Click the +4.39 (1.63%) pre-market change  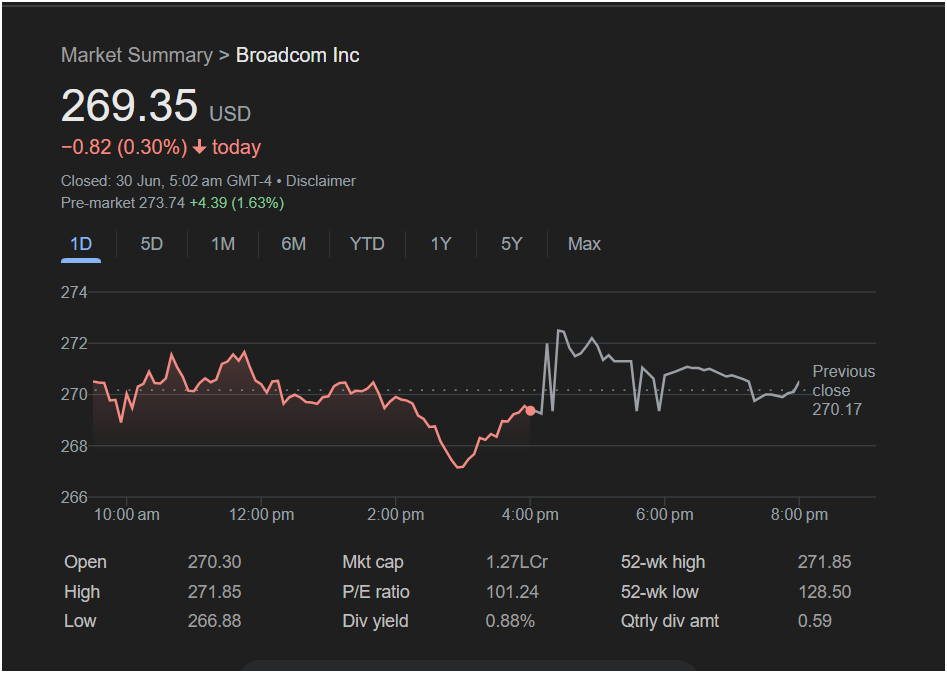[237, 203]
